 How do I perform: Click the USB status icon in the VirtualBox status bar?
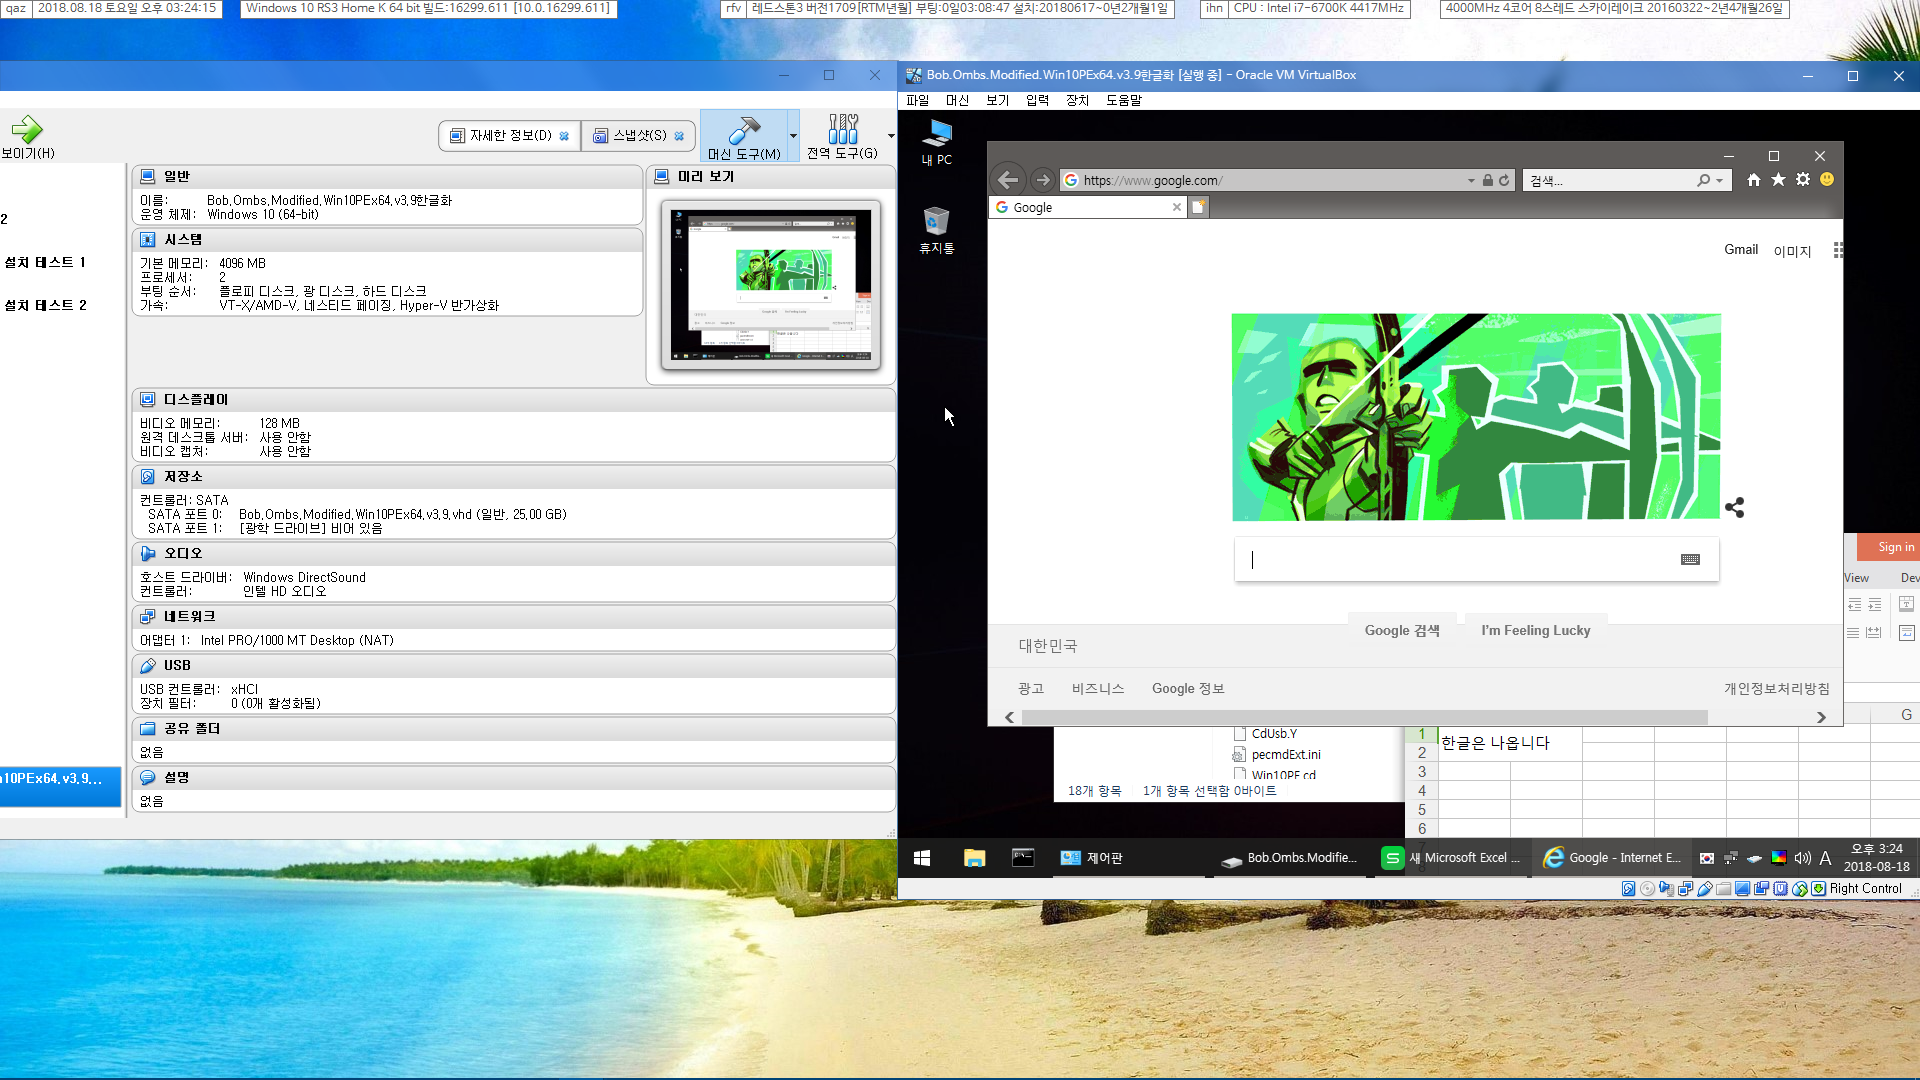coord(1705,888)
